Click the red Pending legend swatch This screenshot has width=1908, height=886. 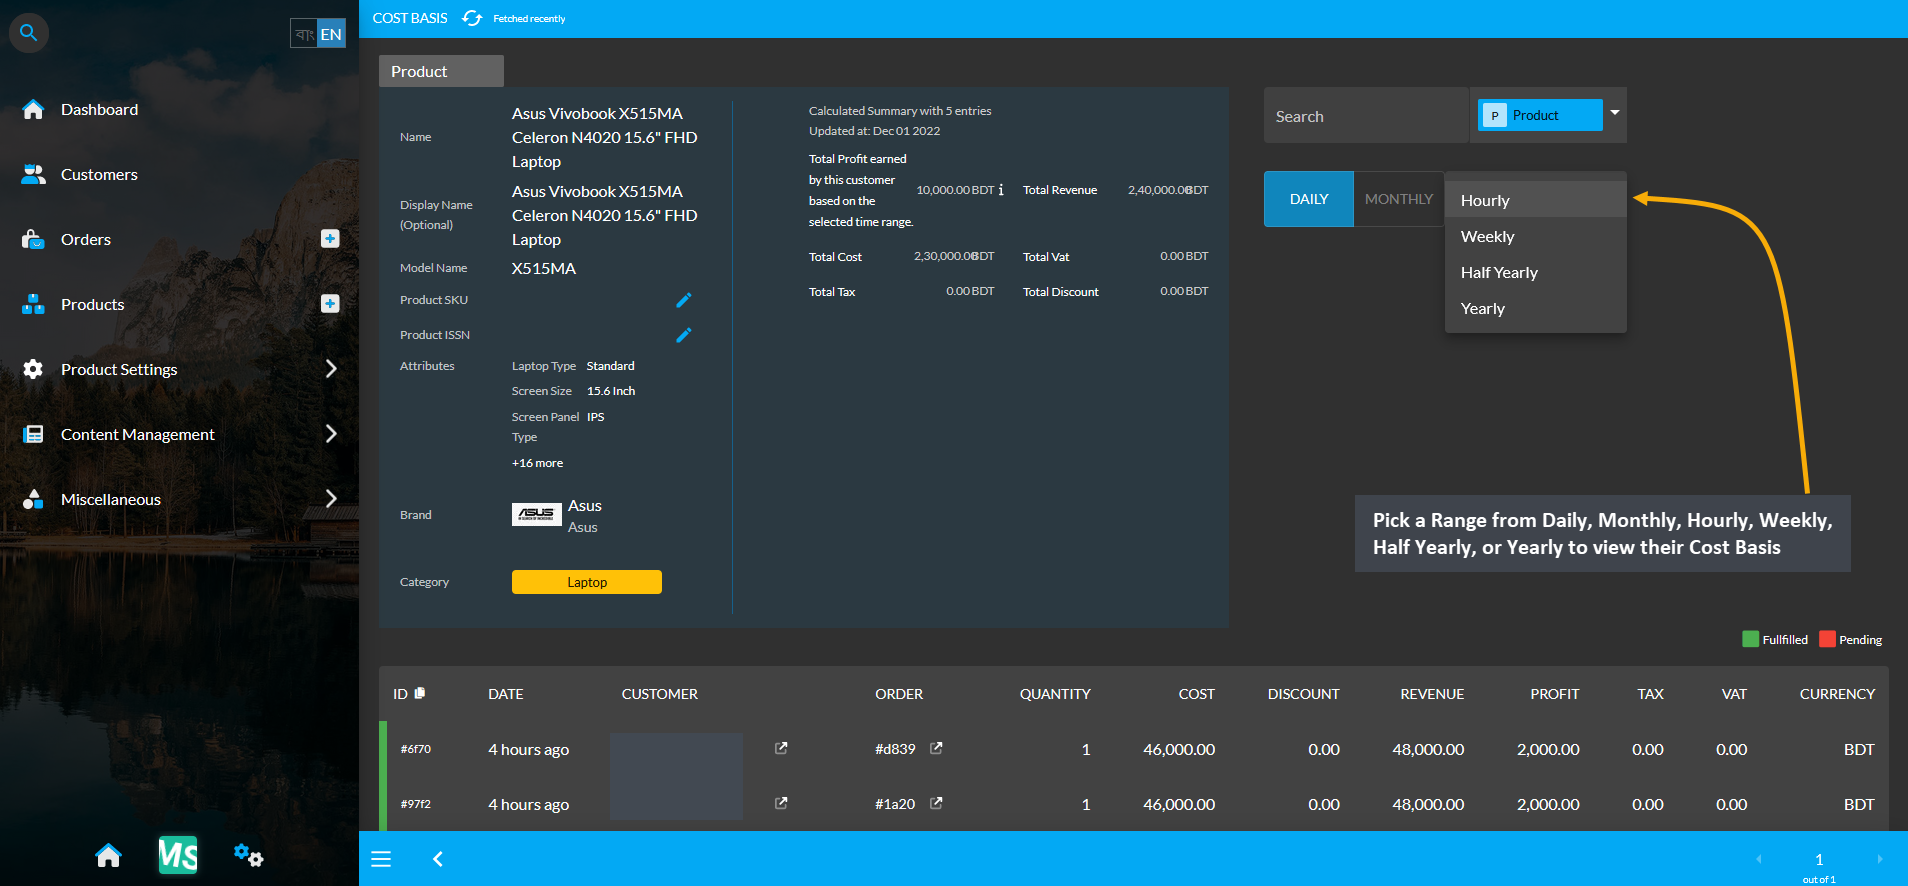tap(1827, 639)
